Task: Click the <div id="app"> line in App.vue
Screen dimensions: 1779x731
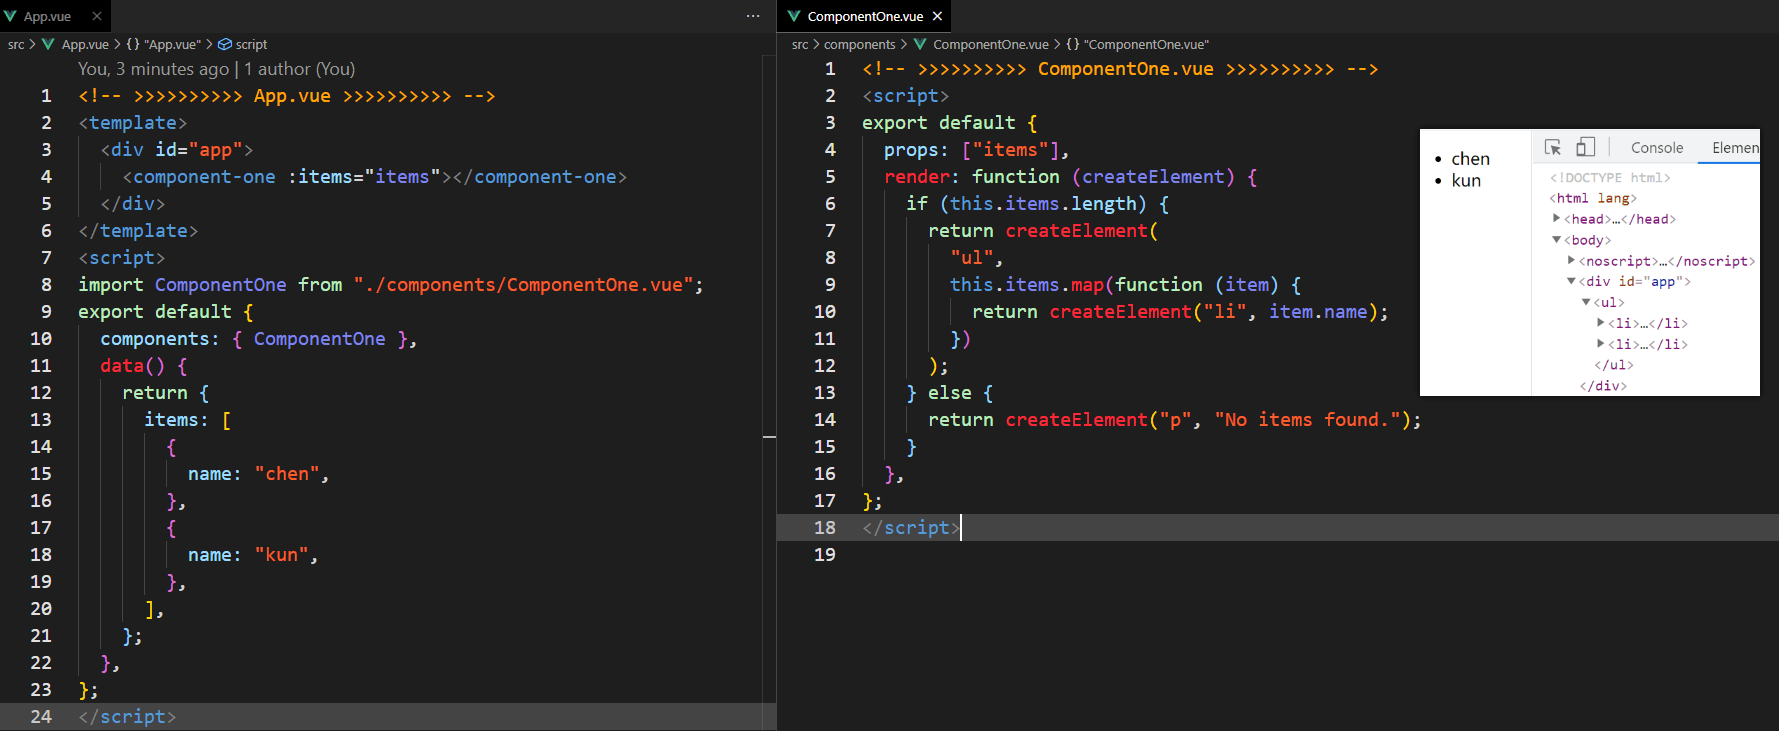Action: [176, 150]
